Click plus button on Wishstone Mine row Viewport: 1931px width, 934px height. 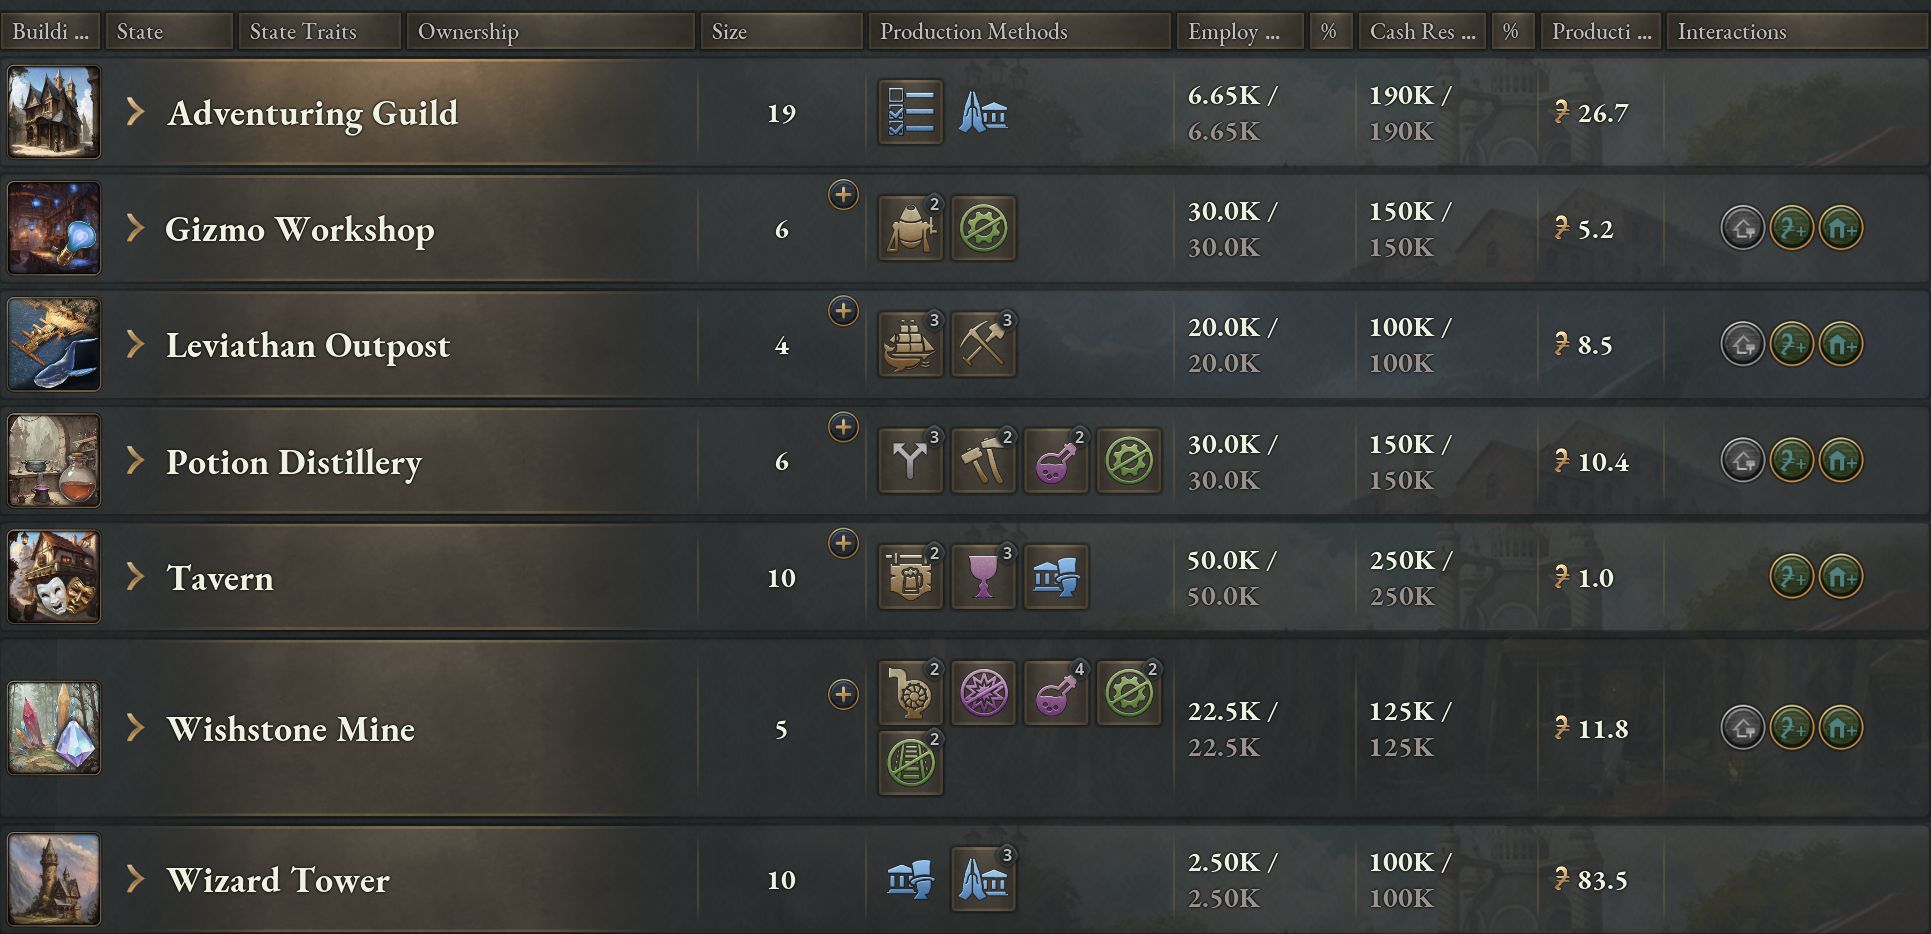(x=843, y=694)
